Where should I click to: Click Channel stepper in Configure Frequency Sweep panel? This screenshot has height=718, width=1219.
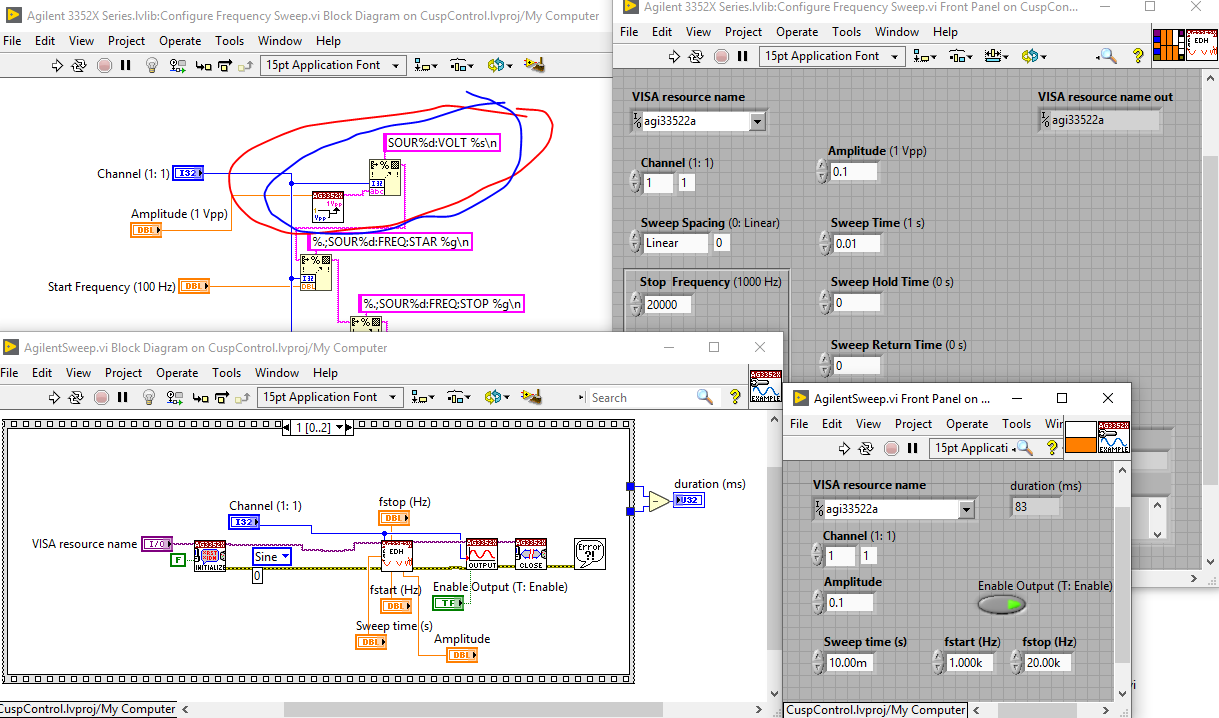[x=635, y=182]
